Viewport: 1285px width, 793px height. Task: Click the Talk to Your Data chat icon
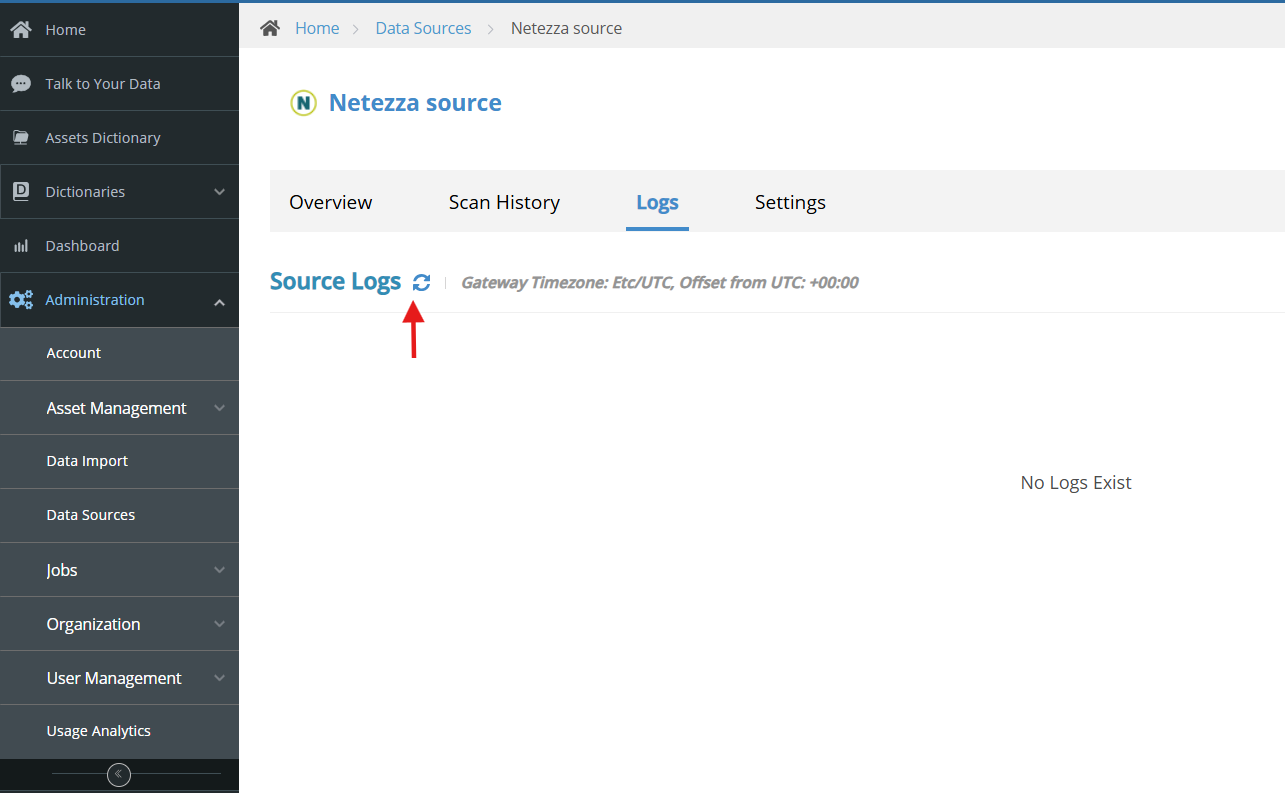click(x=21, y=84)
